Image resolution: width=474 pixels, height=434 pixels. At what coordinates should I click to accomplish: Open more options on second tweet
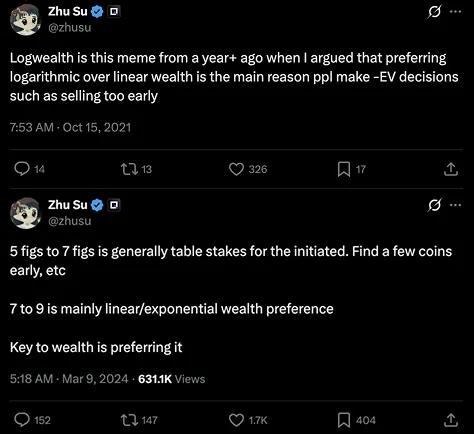pos(456,205)
